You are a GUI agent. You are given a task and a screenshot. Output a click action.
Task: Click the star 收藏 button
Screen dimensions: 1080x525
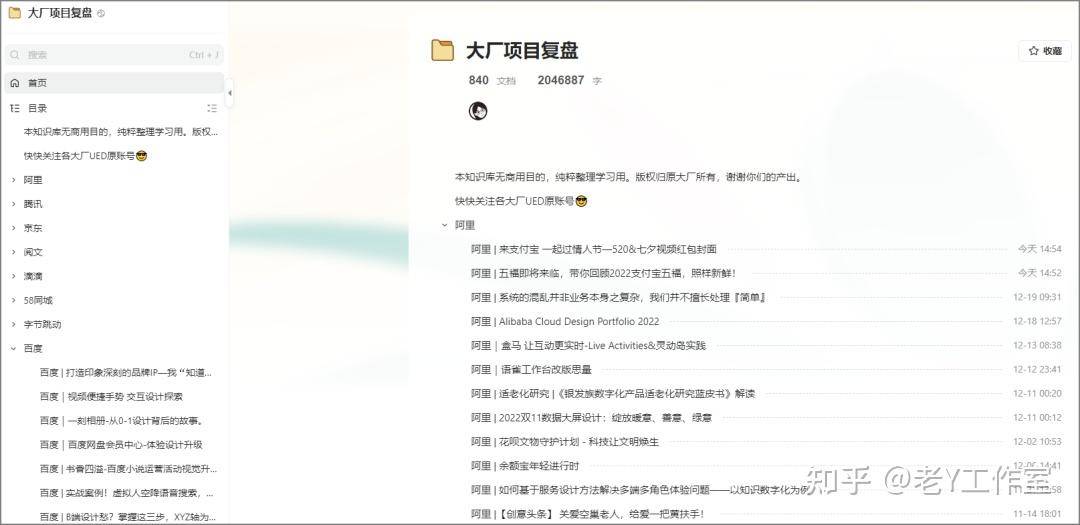[1045, 50]
